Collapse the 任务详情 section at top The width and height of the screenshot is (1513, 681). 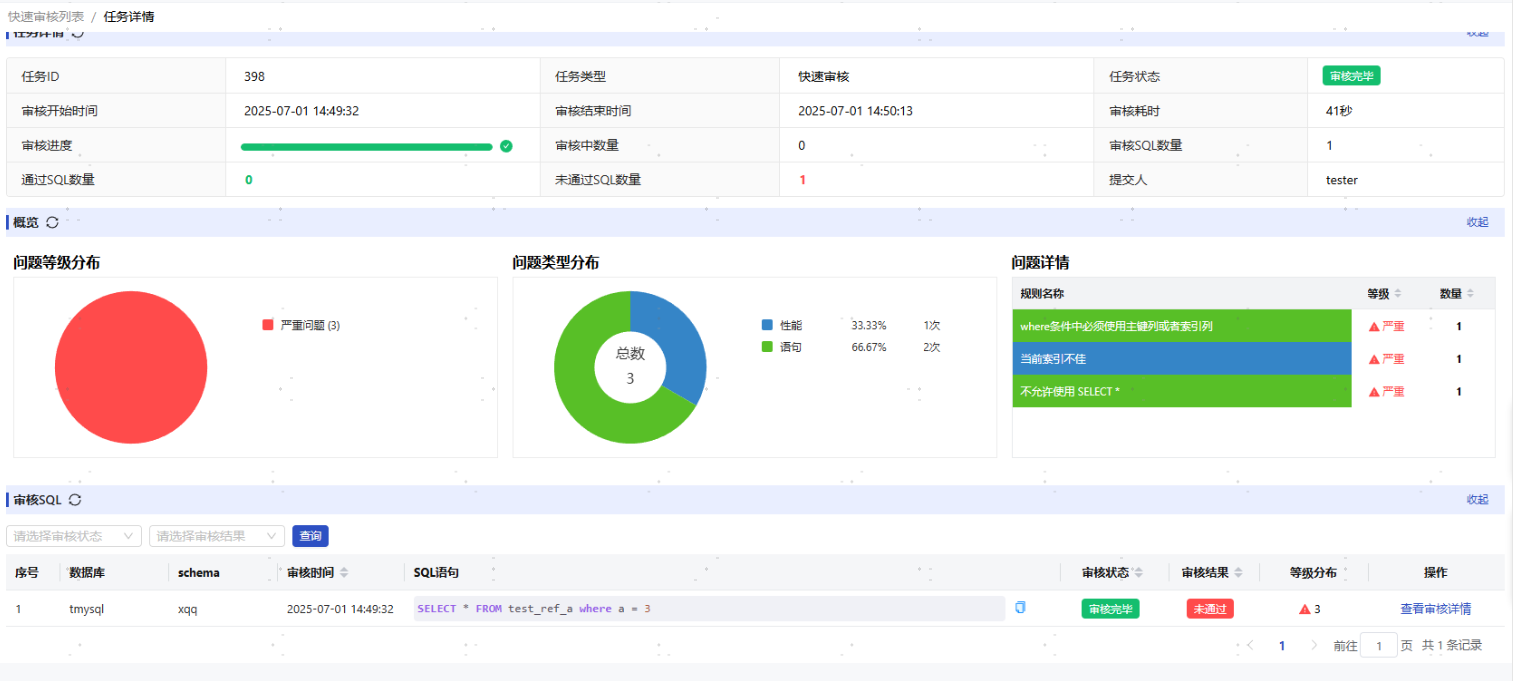(1477, 33)
